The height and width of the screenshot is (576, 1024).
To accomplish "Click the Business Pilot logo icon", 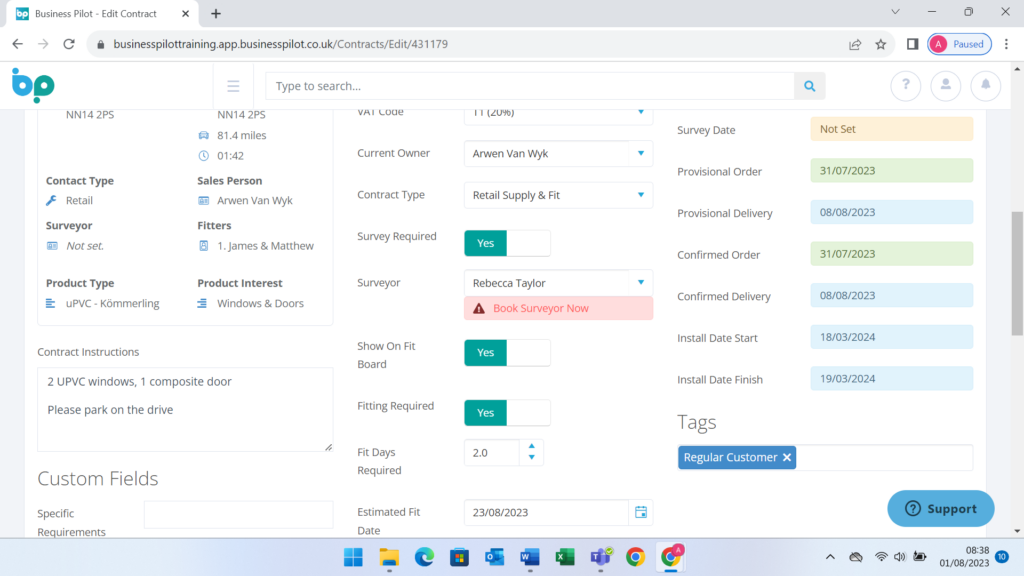I will click(x=33, y=85).
